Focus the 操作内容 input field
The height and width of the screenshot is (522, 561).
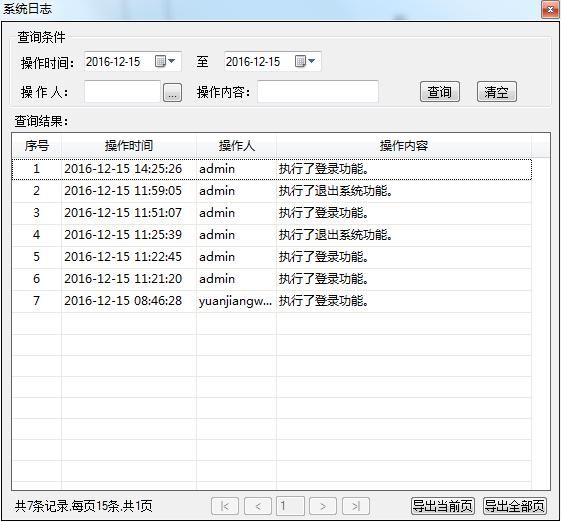[318, 92]
